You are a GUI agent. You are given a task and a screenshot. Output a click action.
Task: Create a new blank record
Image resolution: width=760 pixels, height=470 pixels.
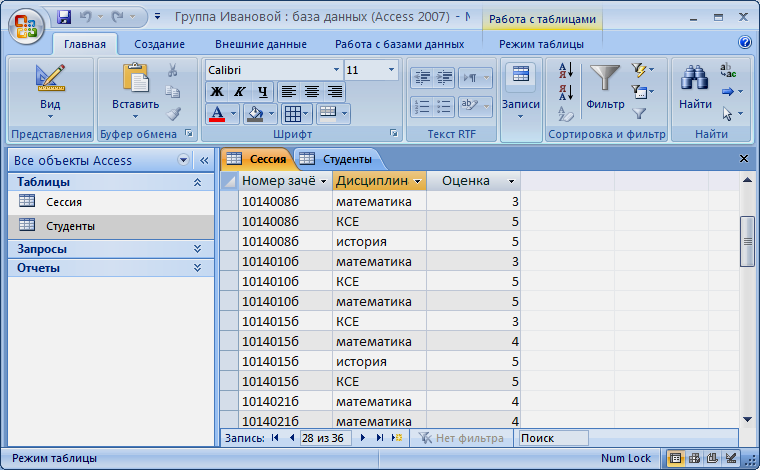click(x=397, y=438)
